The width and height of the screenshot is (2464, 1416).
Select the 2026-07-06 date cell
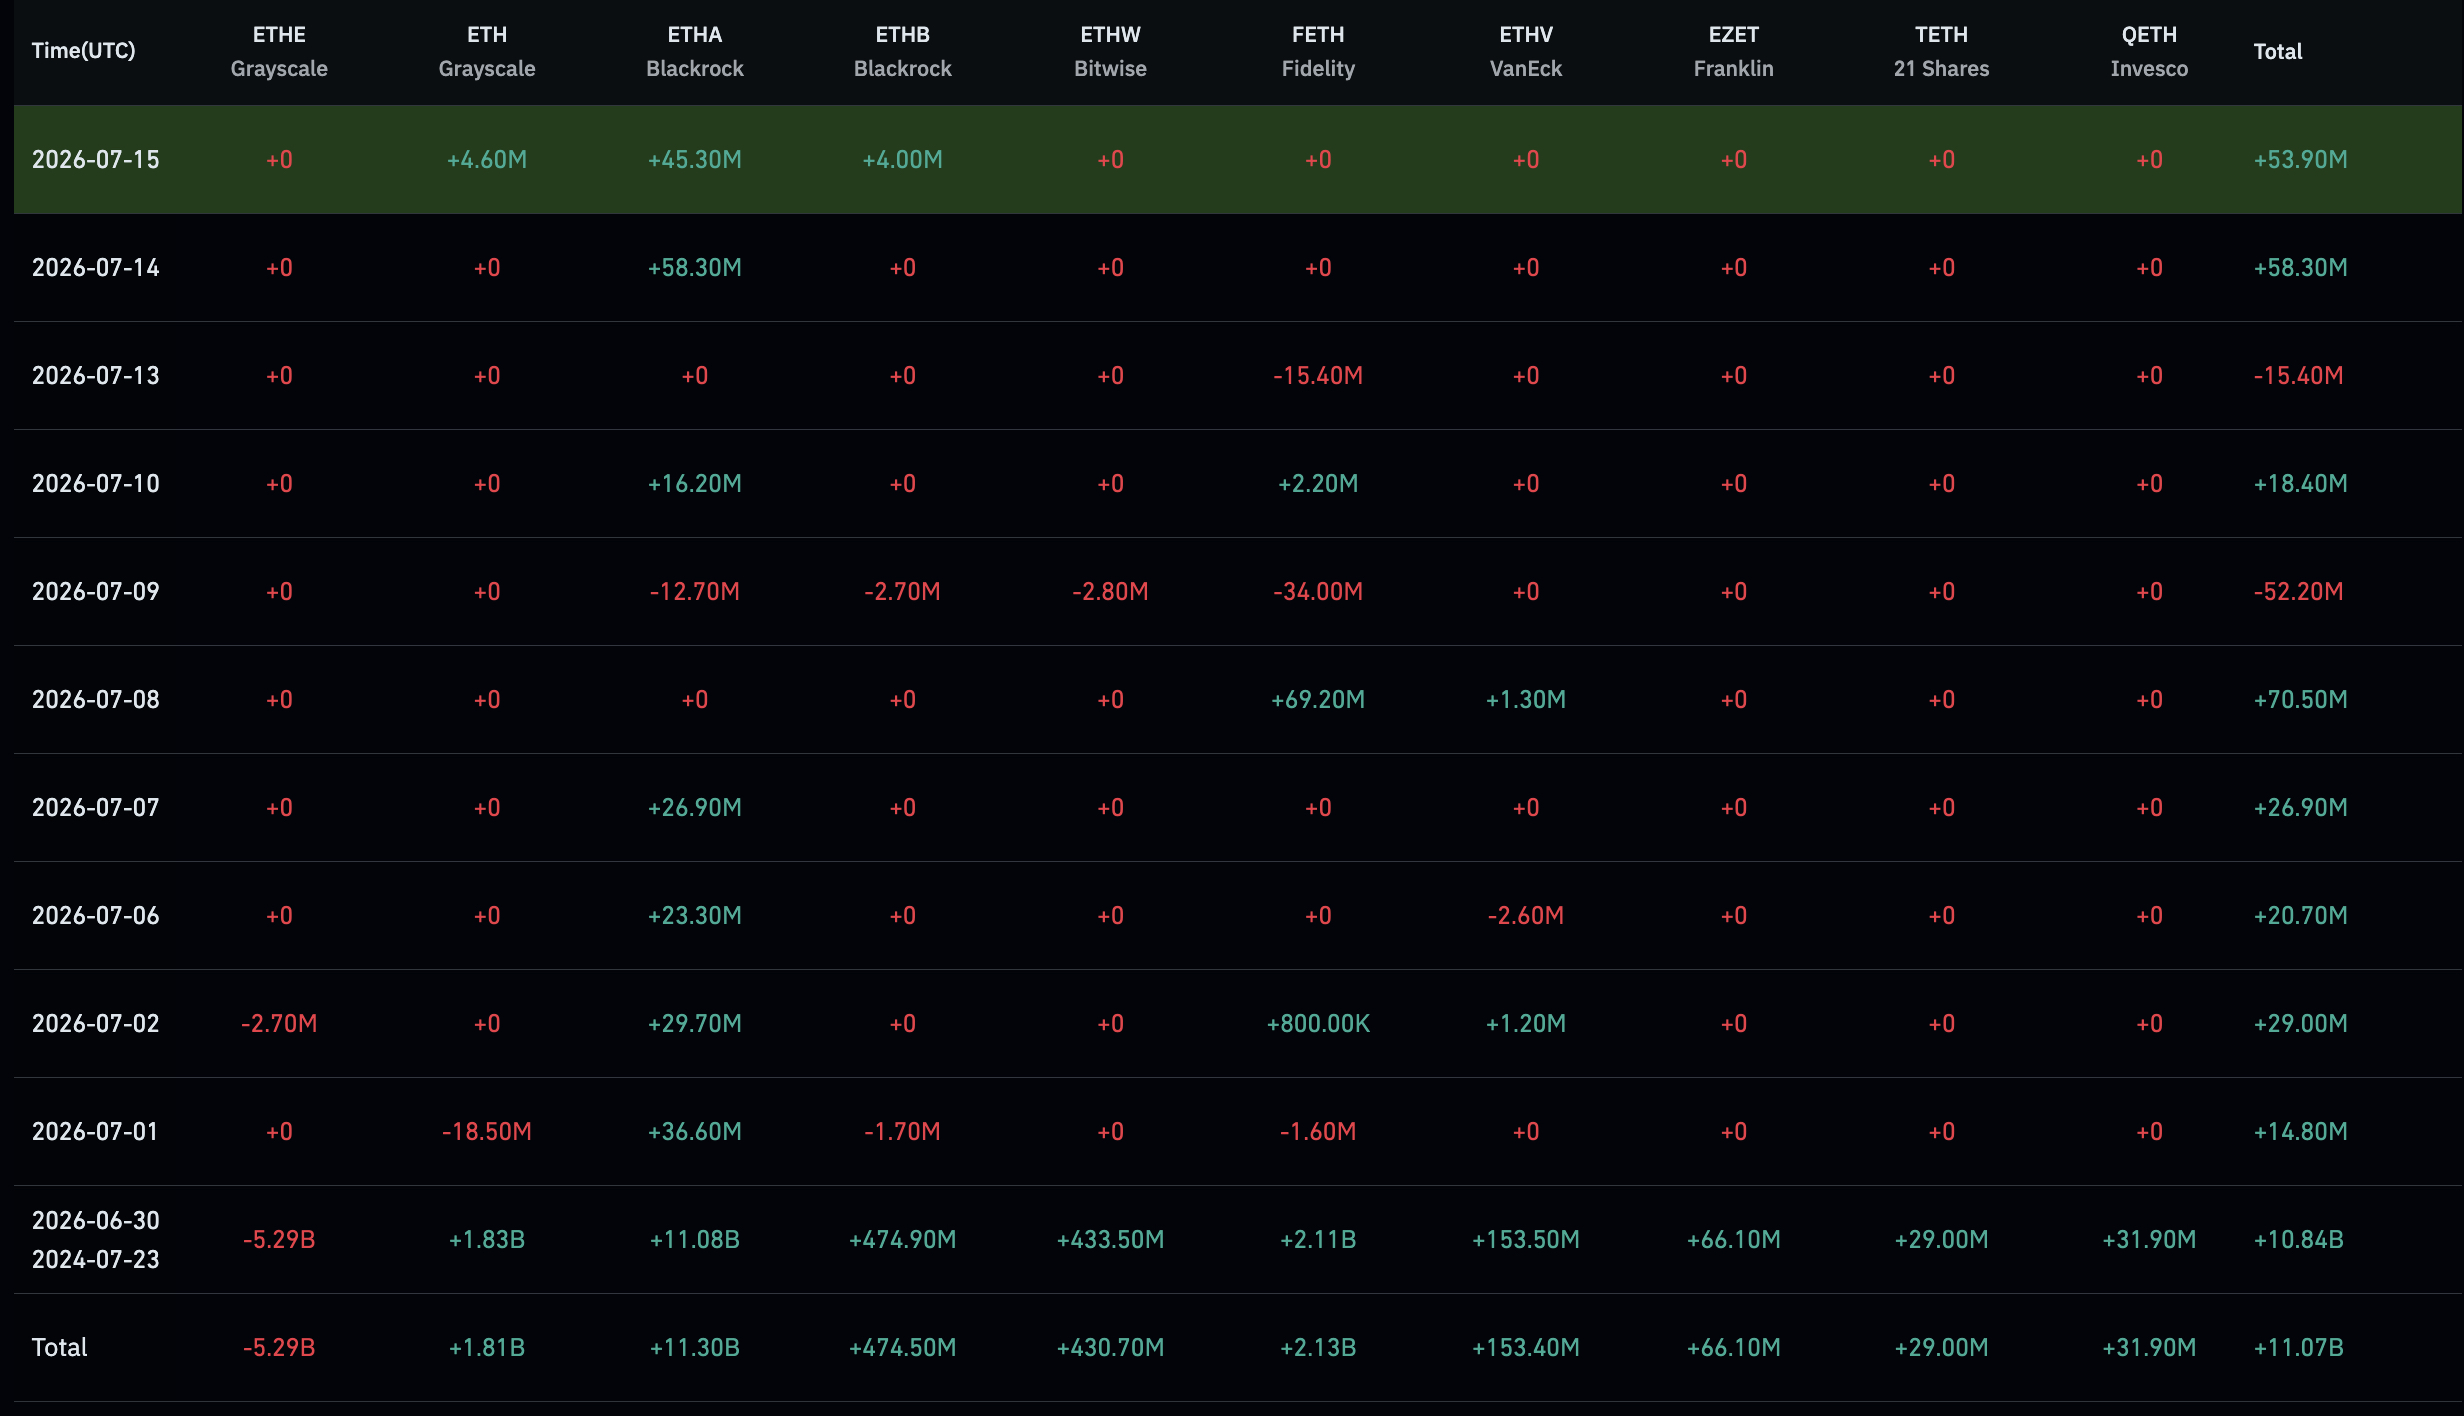tap(96, 916)
